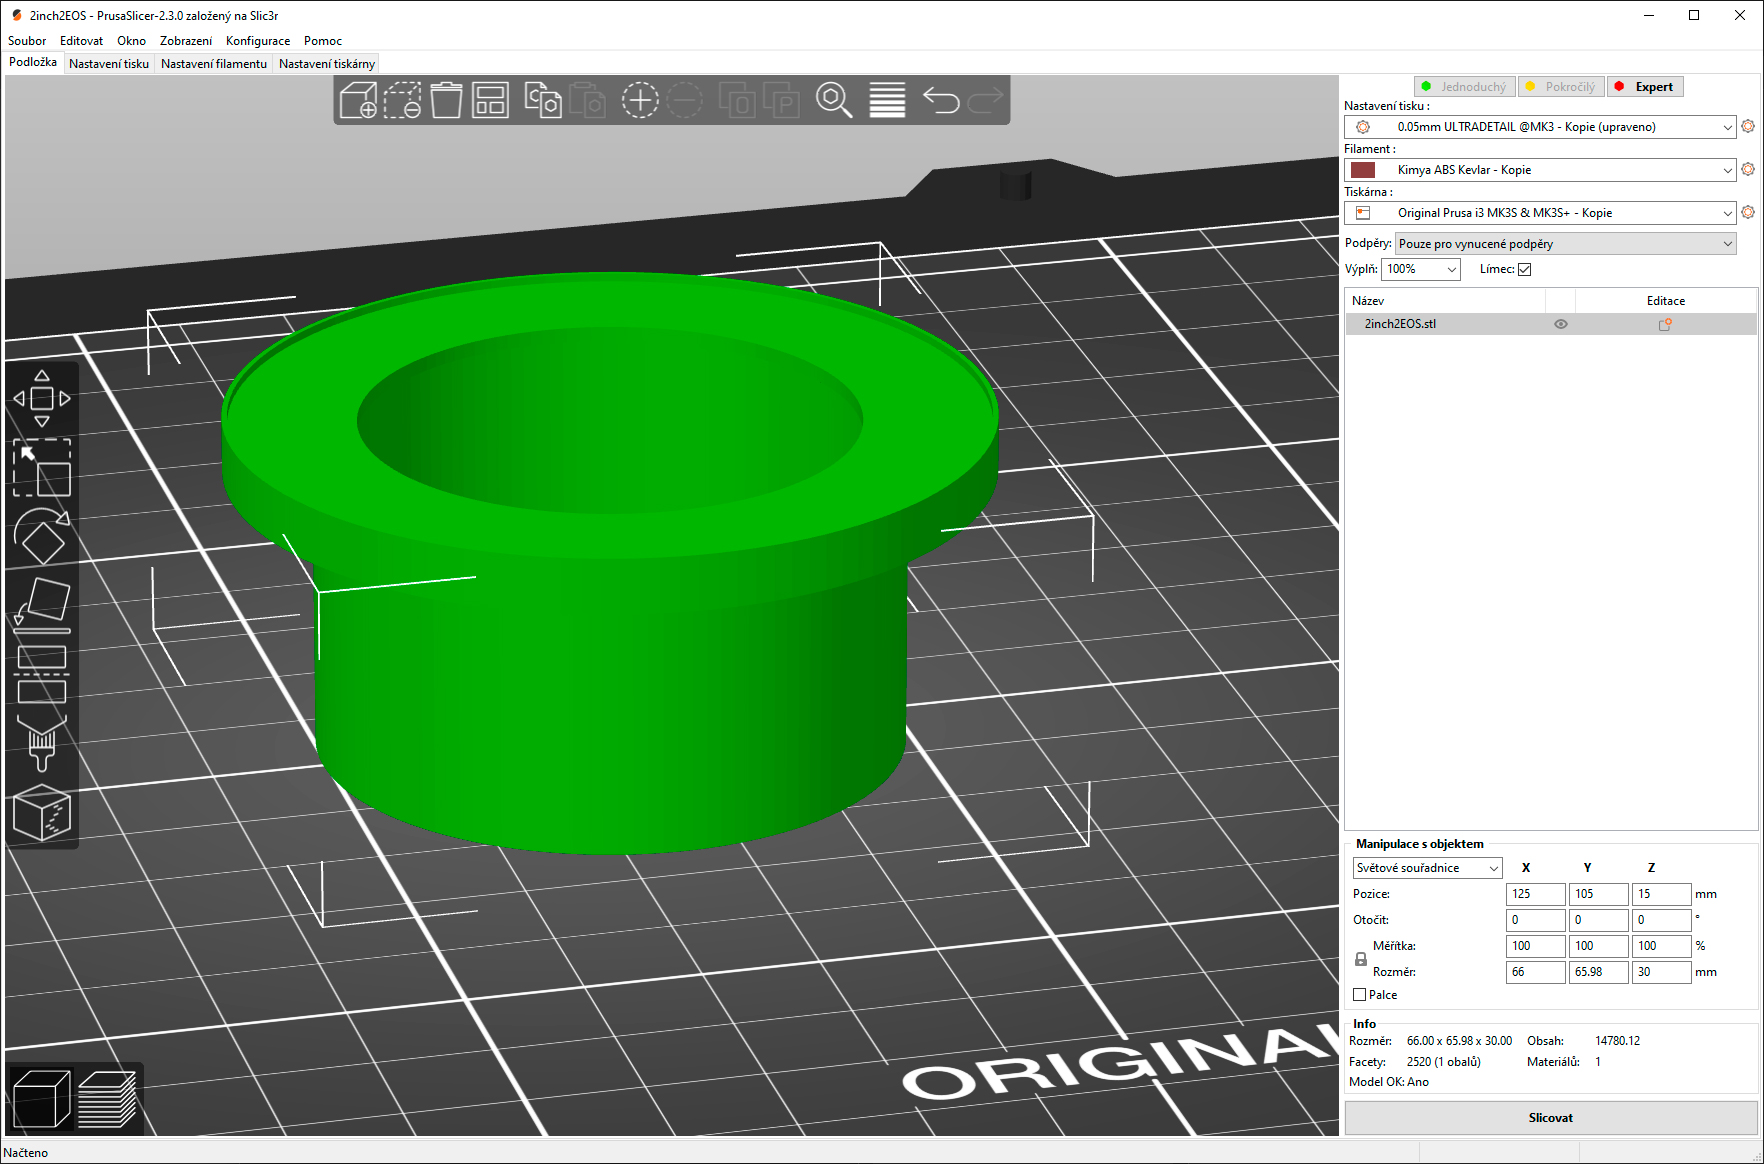Viewport: 1764px width, 1164px height.
Task: Open the Konfigurace menu
Action: (257, 41)
